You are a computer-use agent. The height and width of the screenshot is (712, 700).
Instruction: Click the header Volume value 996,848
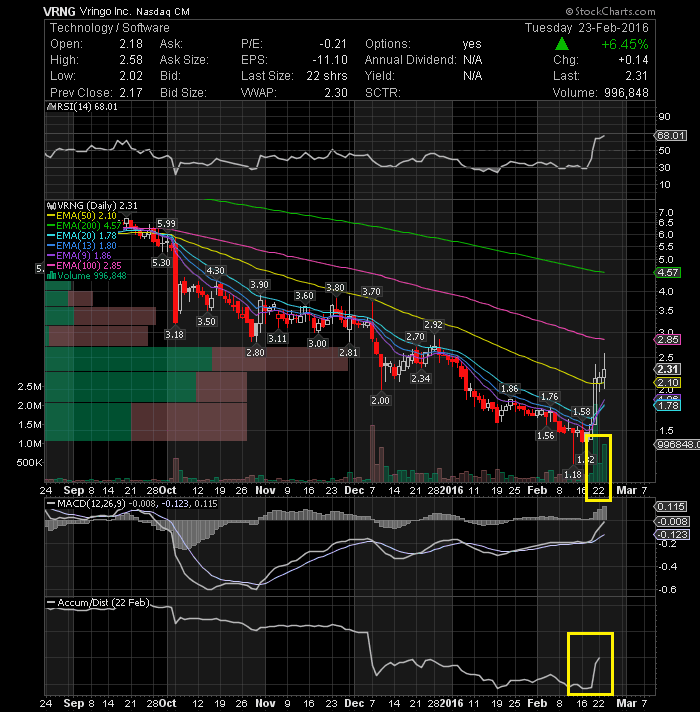(x=626, y=93)
